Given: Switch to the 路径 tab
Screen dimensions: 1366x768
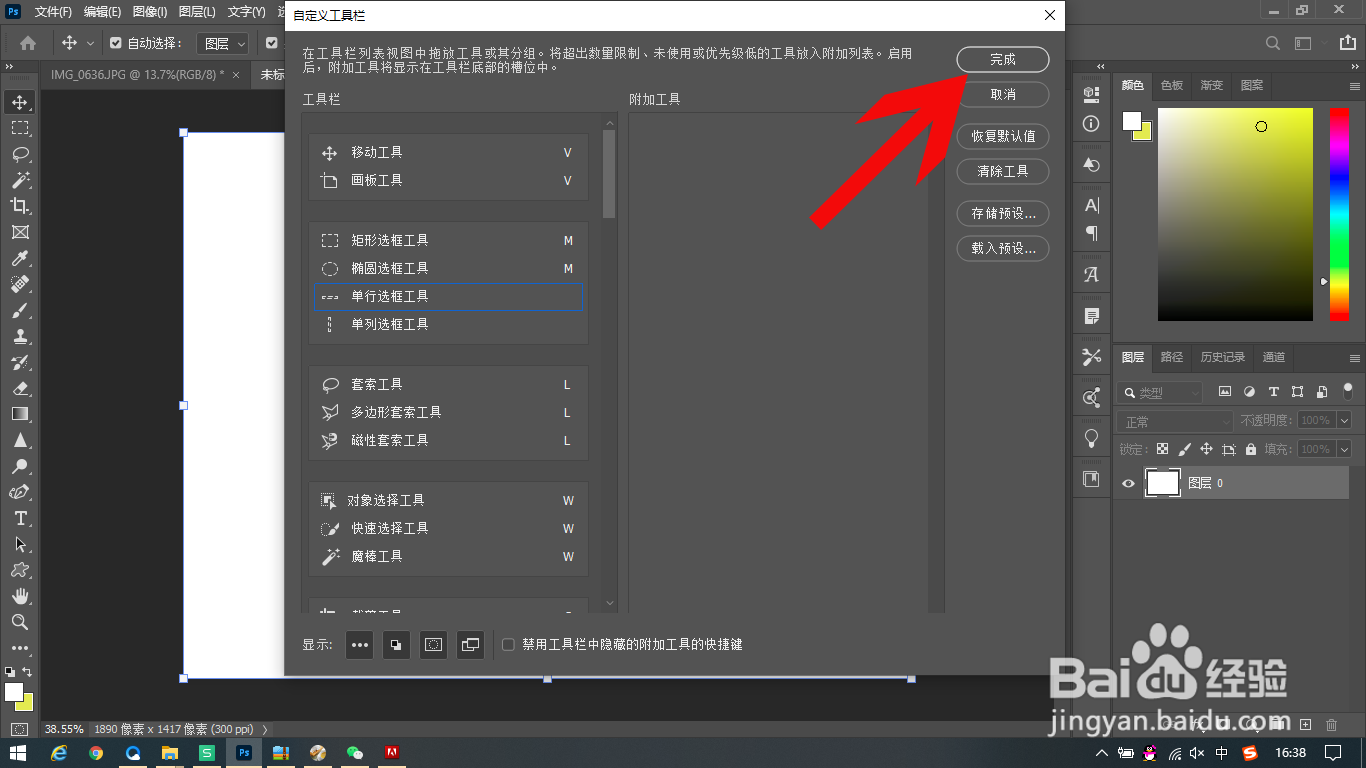Looking at the screenshot, I should [1171, 357].
